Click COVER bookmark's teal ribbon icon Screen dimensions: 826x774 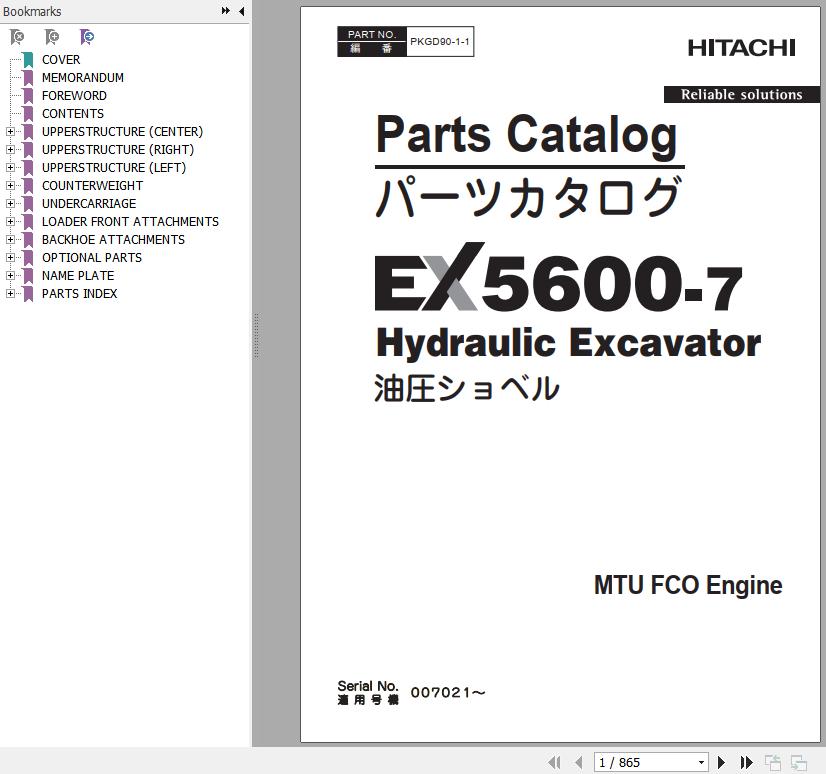click(28, 60)
